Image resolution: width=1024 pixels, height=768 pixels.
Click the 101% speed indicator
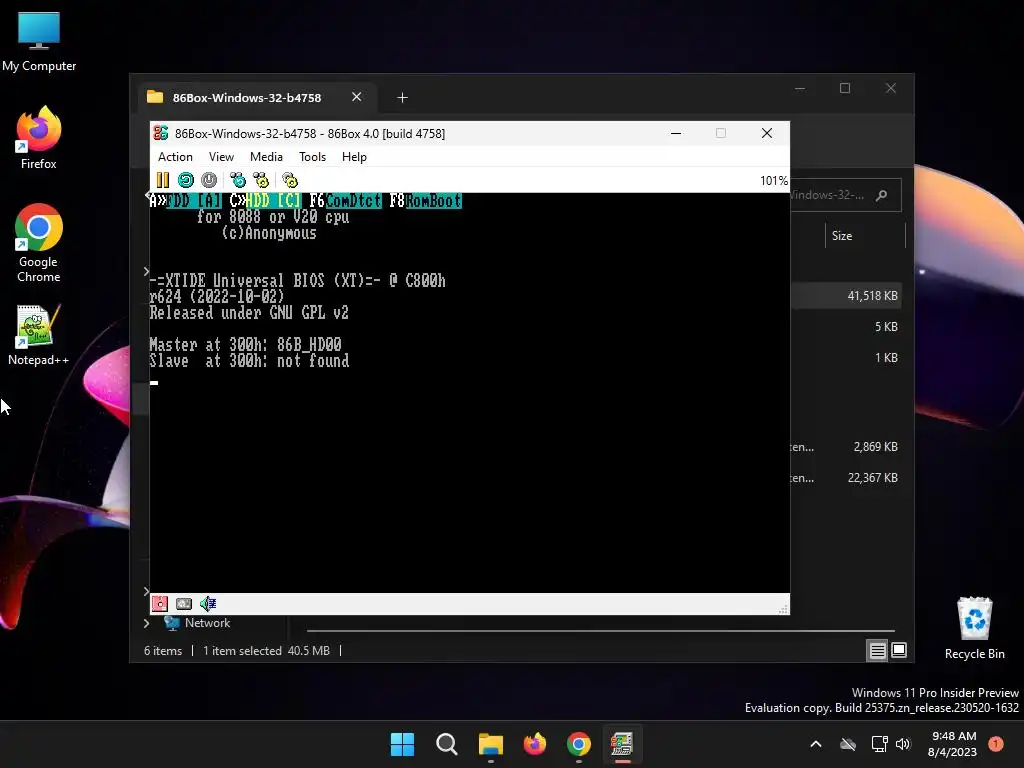click(774, 180)
